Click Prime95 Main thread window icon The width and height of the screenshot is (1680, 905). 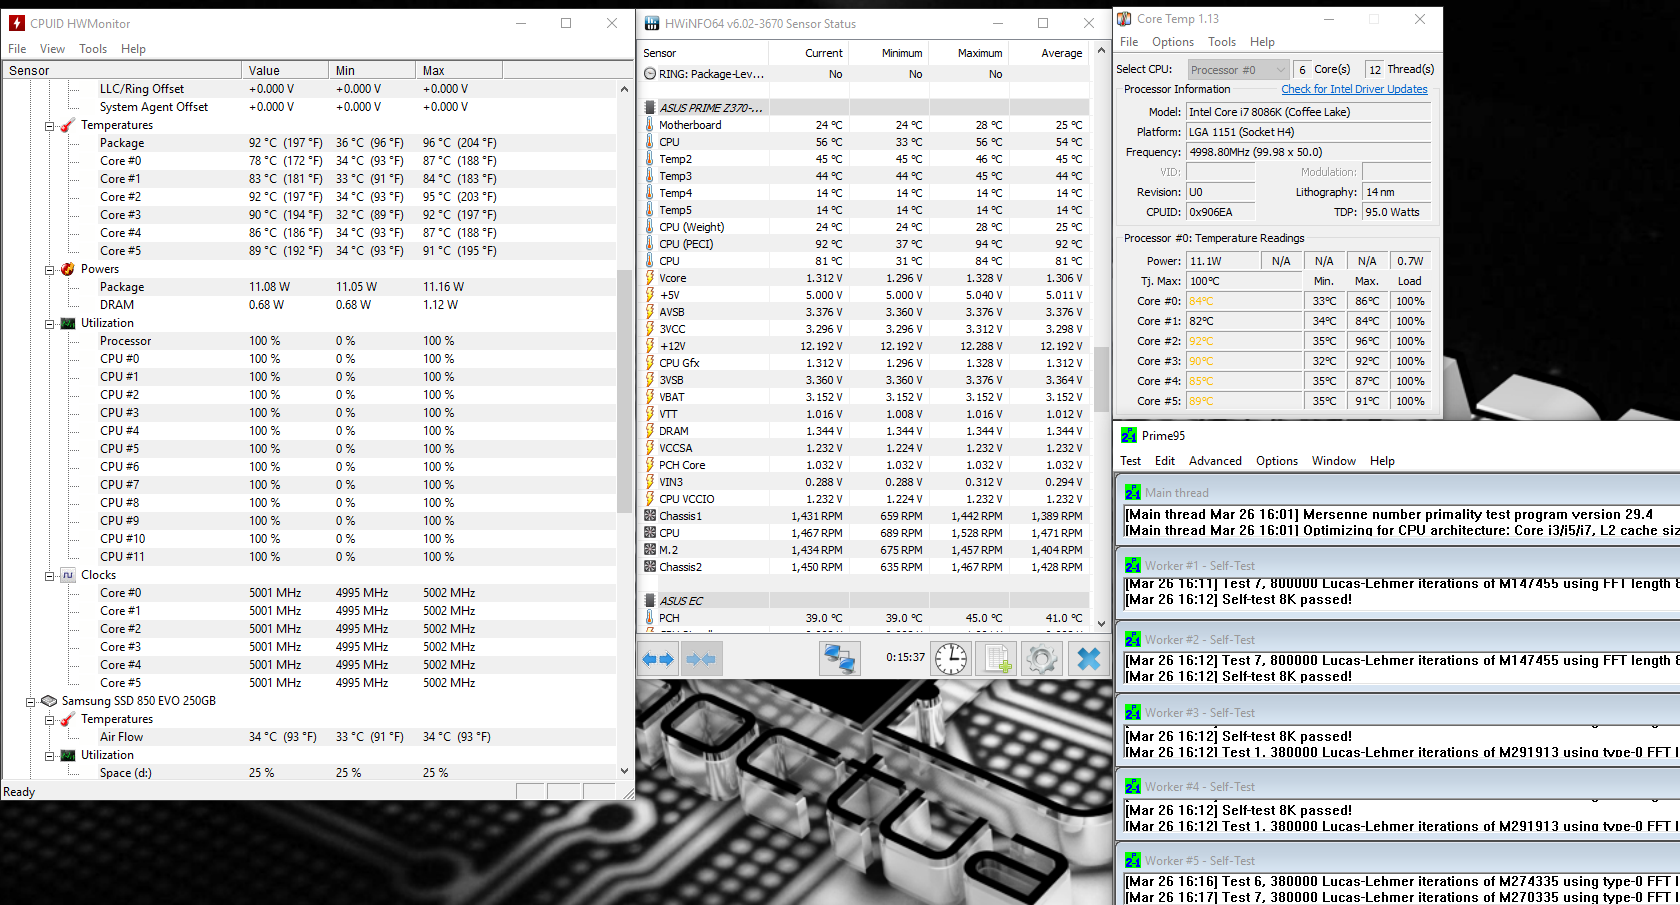1132,492
